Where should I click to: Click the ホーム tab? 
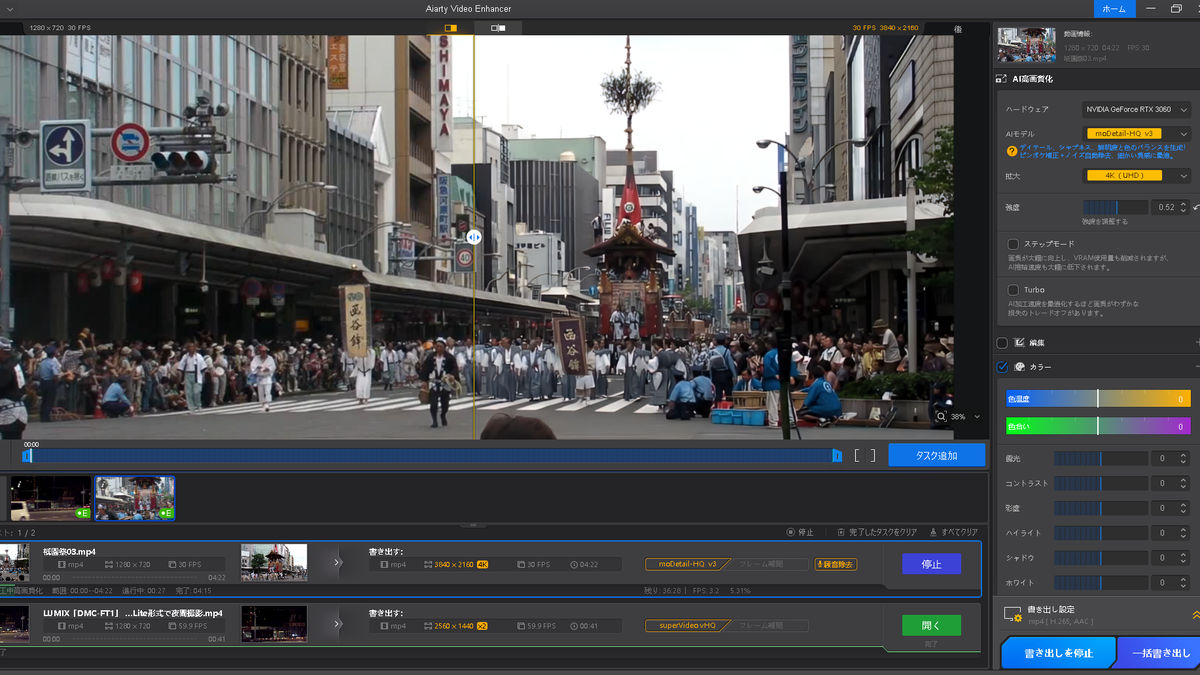point(1114,8)
